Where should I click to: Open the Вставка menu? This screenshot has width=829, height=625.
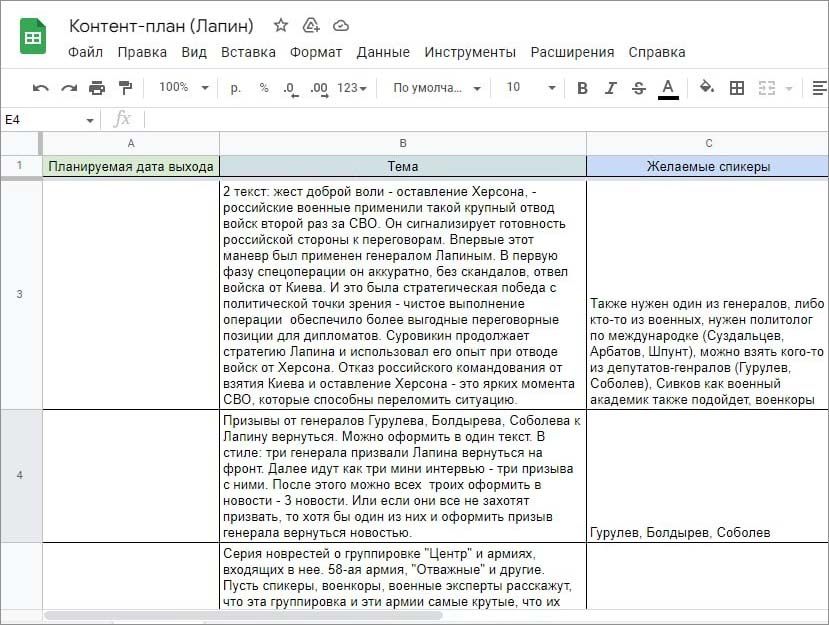[248, 52]
